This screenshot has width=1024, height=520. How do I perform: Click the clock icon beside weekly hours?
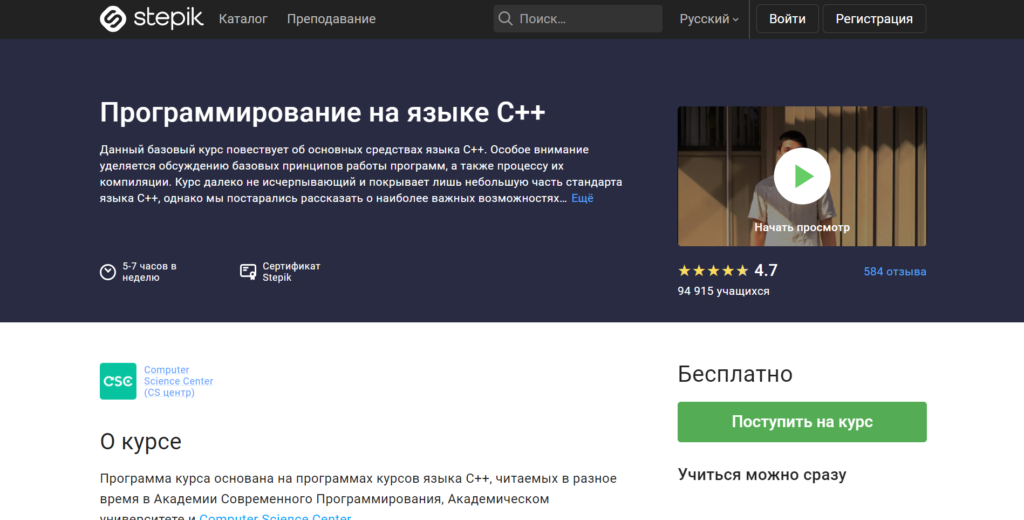[108, 272]
